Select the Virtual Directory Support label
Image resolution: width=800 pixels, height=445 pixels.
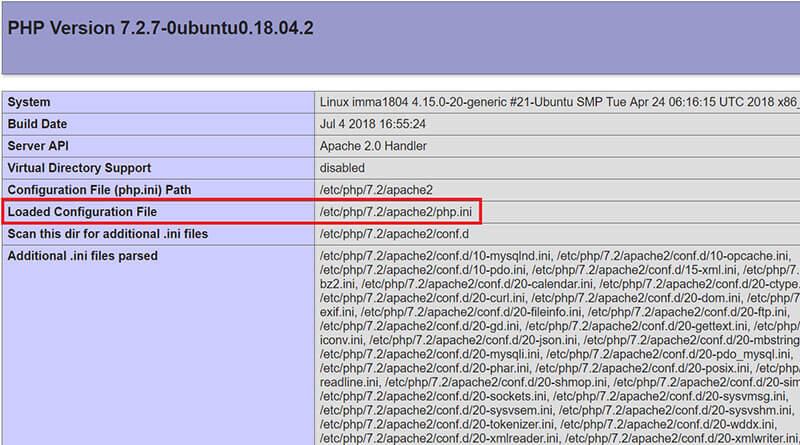[79, 168]
